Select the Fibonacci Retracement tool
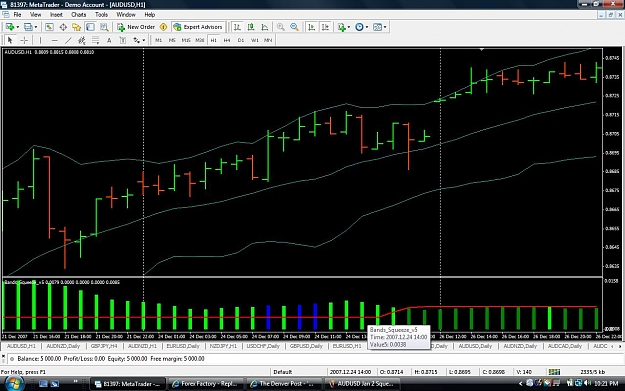This screenshot has height=391, width=625. [x=95, y=40]
